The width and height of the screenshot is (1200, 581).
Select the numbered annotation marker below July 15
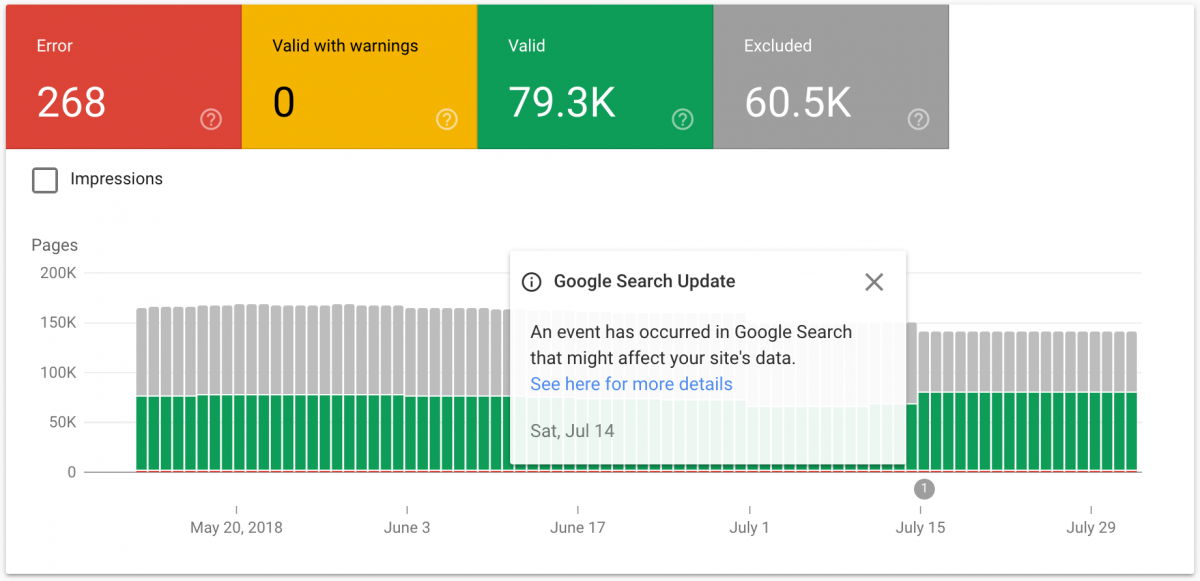(x=924, y=489)
